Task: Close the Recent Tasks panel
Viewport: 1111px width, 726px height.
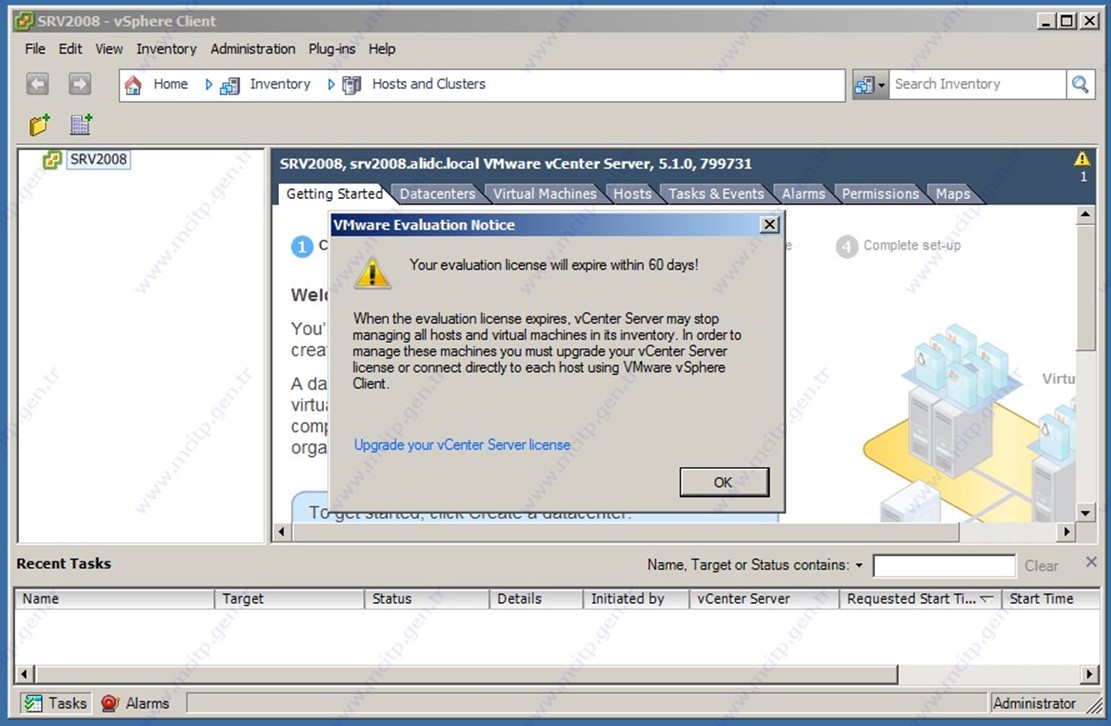Action: coord(1091,562)
